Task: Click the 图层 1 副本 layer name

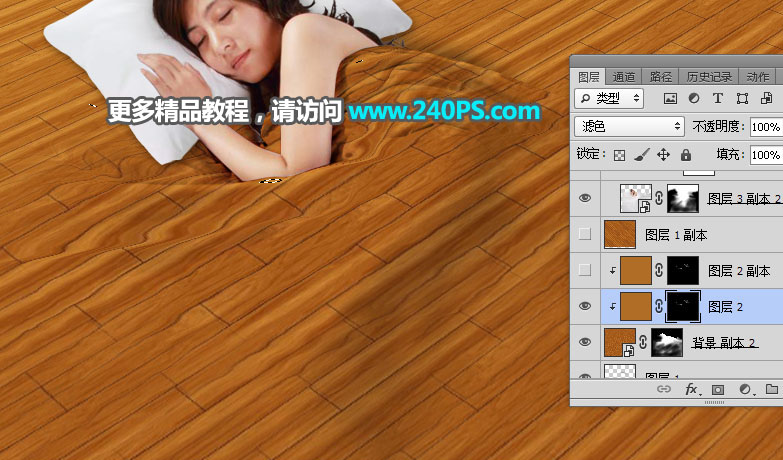Action: [x=676, y=235]
